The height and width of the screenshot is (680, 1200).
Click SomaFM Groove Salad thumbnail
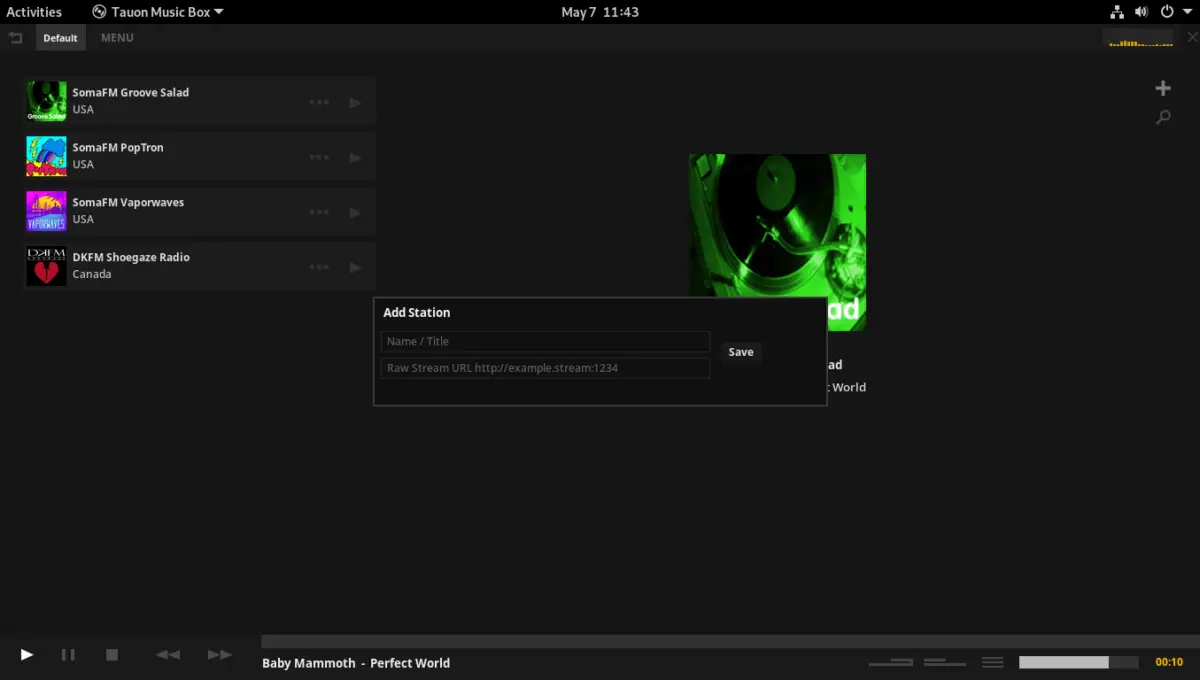46,101
